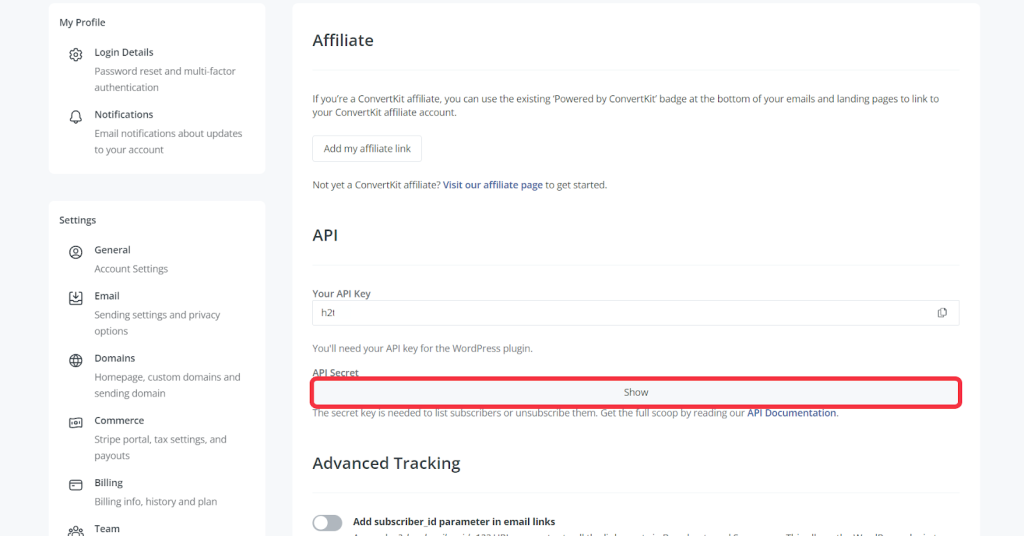Open Email sending settings
The image size is (1024, 536).
pyautogui.click(x=107, y=296)
